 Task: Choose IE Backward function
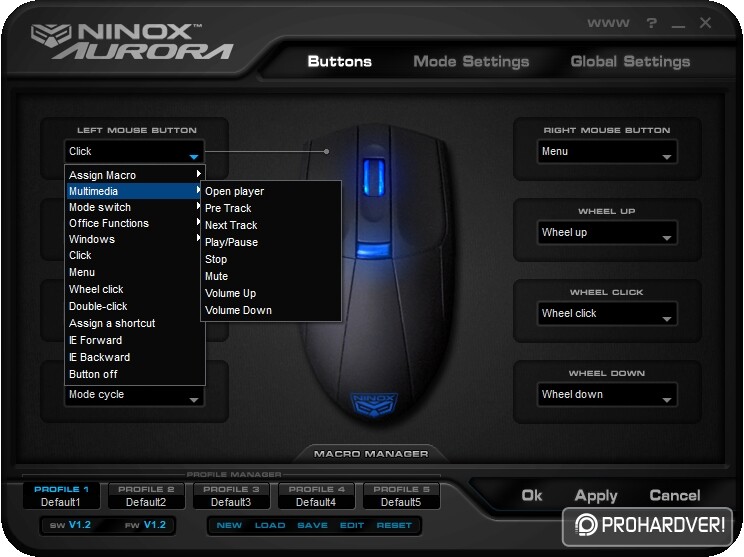tap(135, 357)
